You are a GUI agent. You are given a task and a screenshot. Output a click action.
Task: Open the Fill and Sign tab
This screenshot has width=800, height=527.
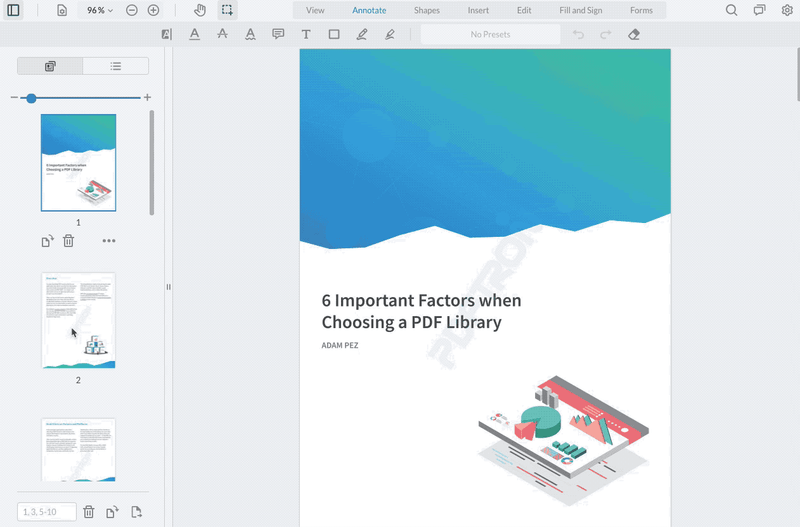pos(581,10)
